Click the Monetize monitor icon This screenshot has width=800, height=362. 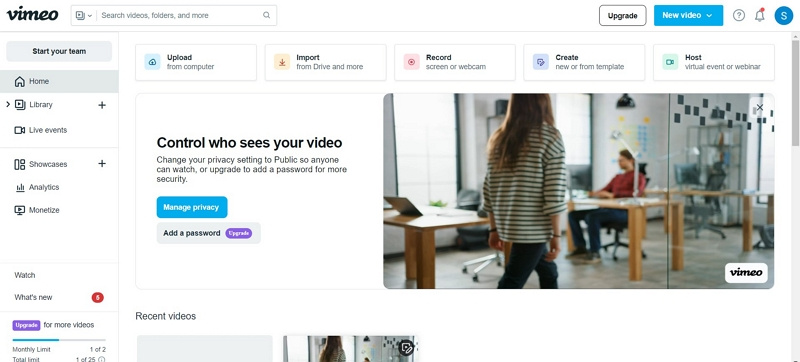pos(19,210)
